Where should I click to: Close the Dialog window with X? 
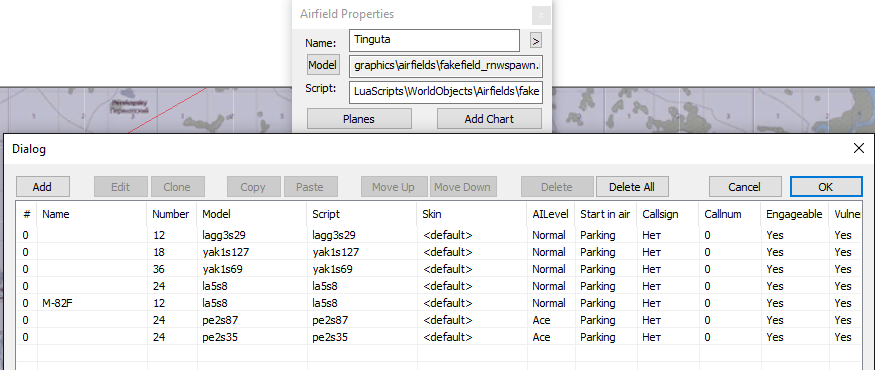859,148
